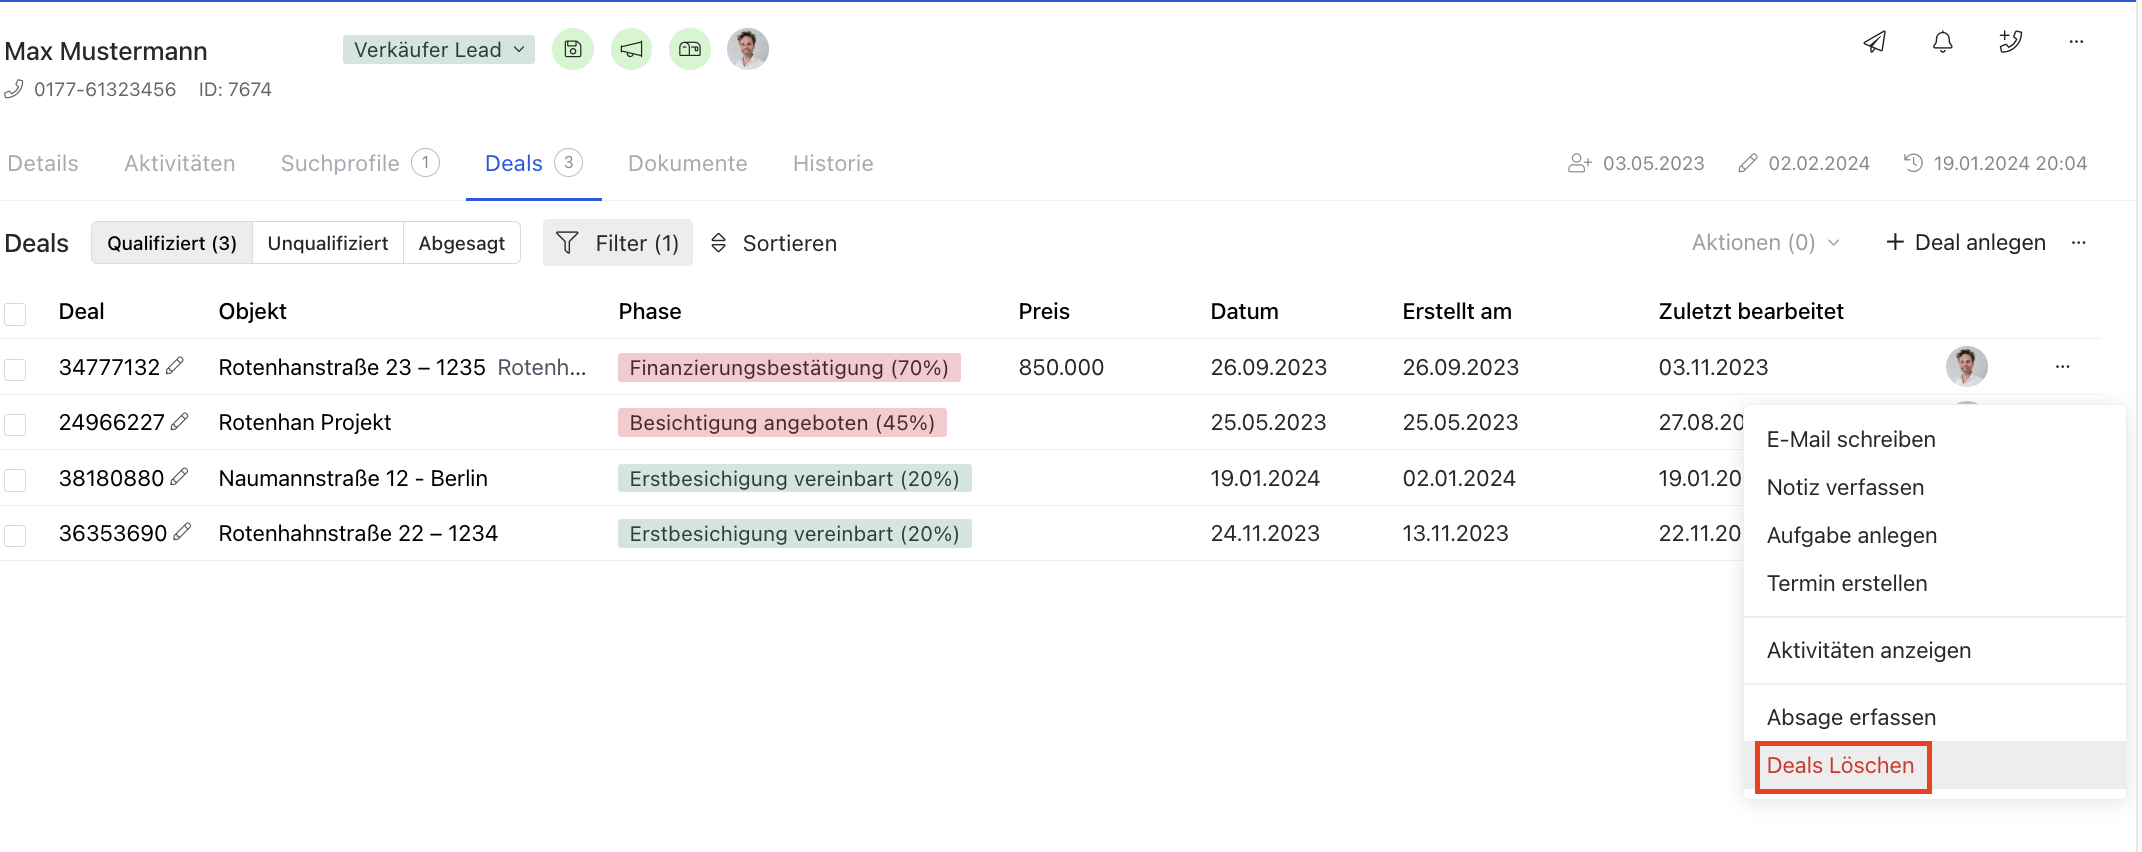Choose Deals Löschen from context menu
Screen dimensions: 2142x852
click(x=1840, y=766)
